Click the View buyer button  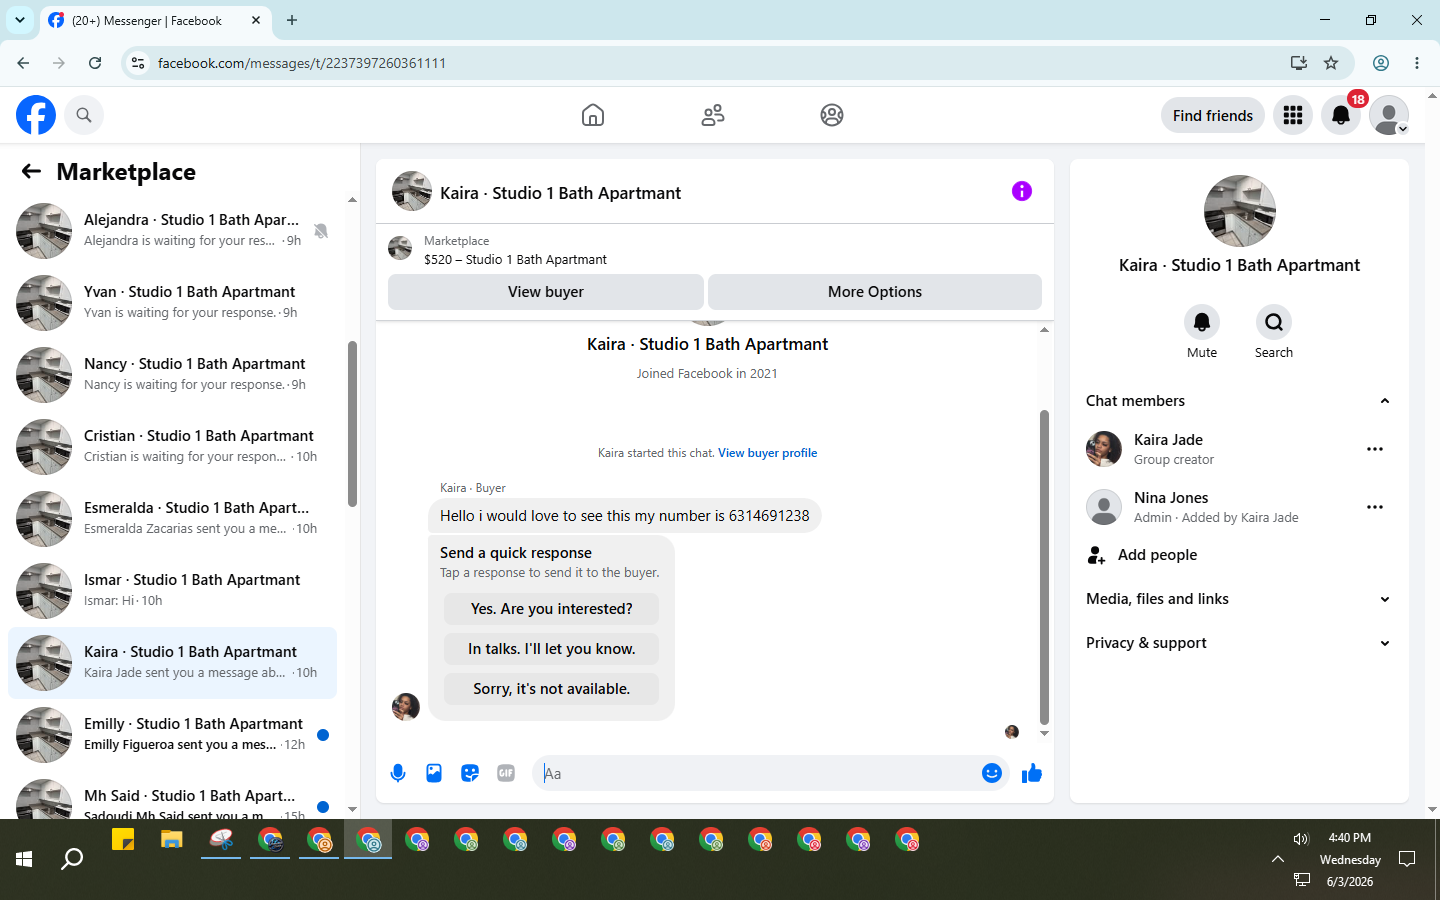click(x=546, y=292)
